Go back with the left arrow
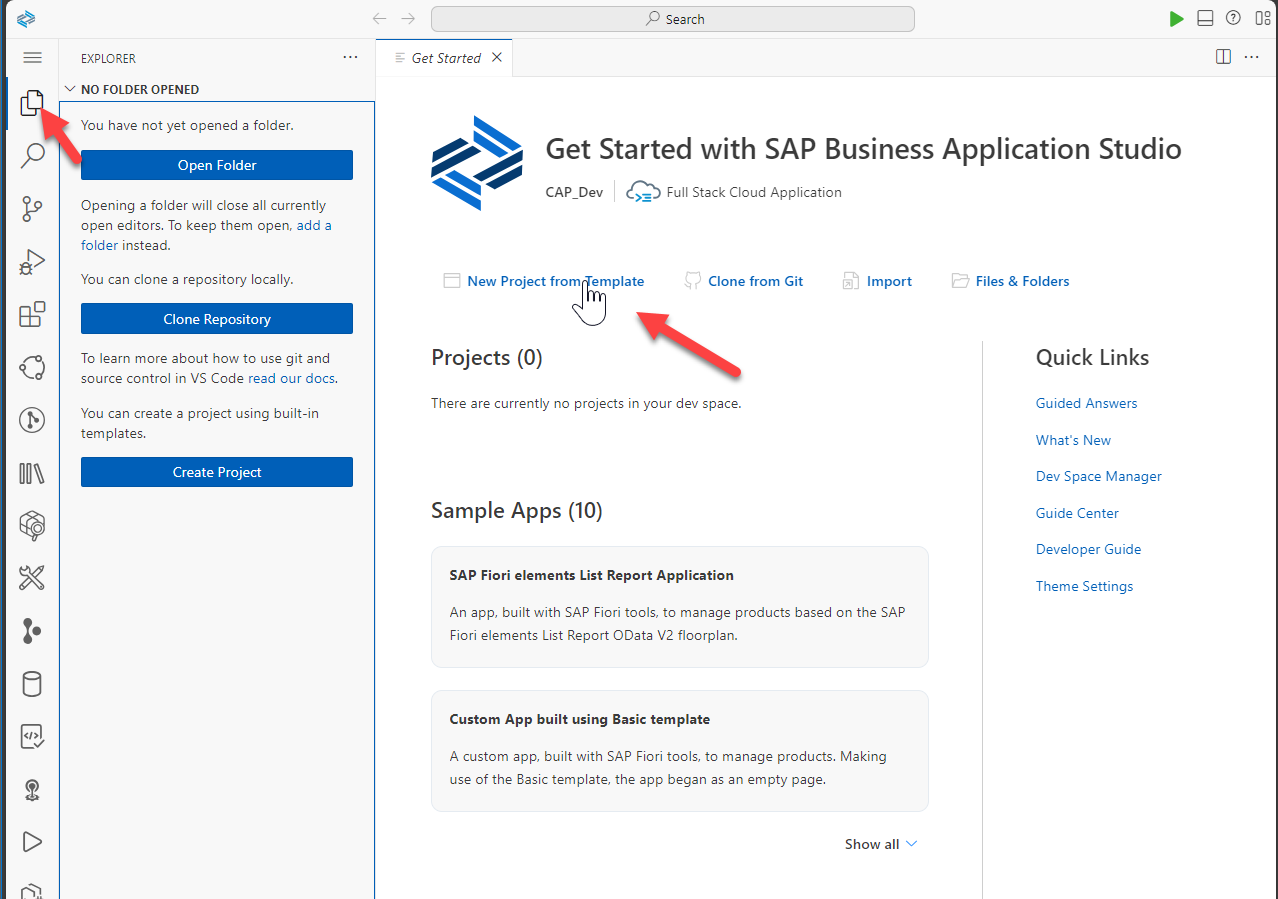Screen dimensions: 1278x899 tap(379, 18)
